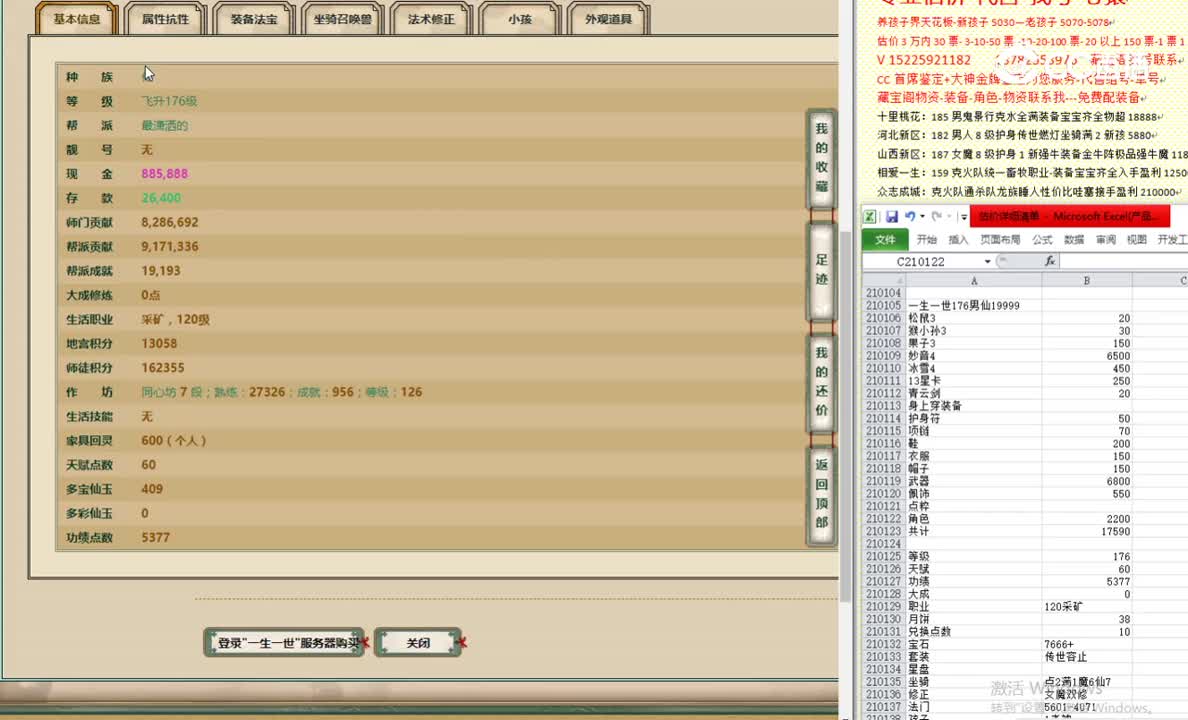Click the total value 17590 cell
1188x720 pixels.
click(x=1087, y=531)
